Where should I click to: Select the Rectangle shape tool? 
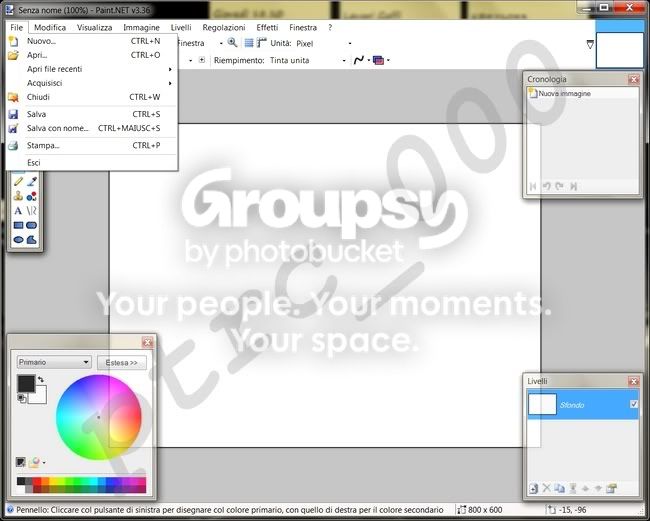pyautogui.click(x=18, y=225)
